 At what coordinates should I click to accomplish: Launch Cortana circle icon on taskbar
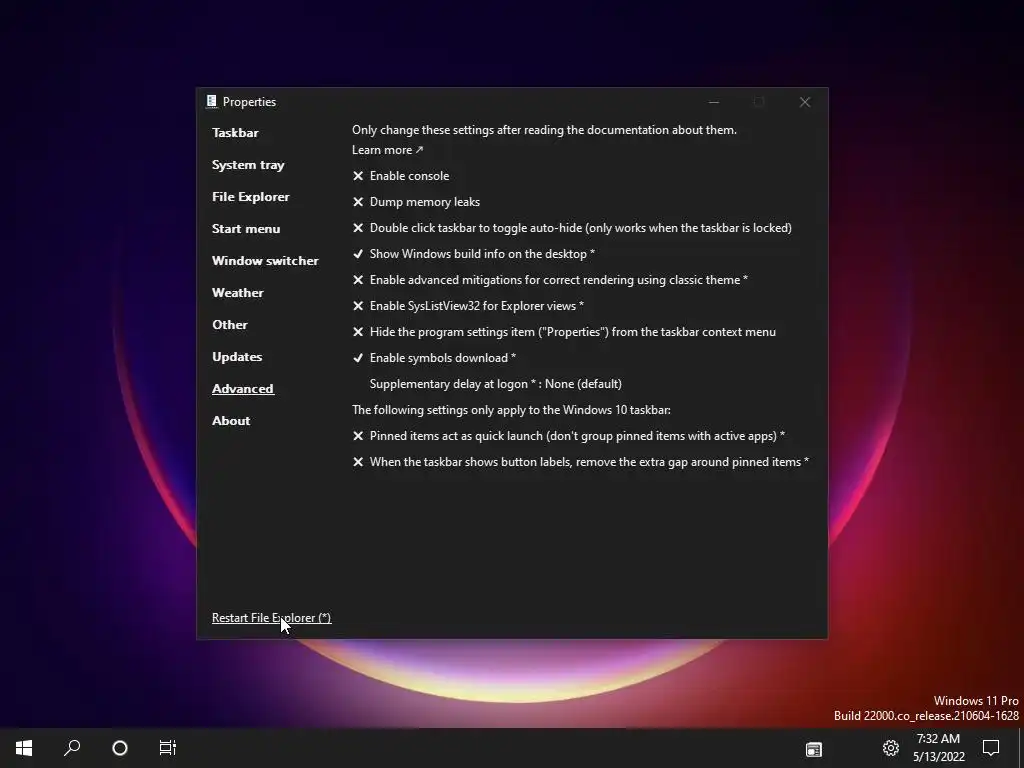coord(120,748)
